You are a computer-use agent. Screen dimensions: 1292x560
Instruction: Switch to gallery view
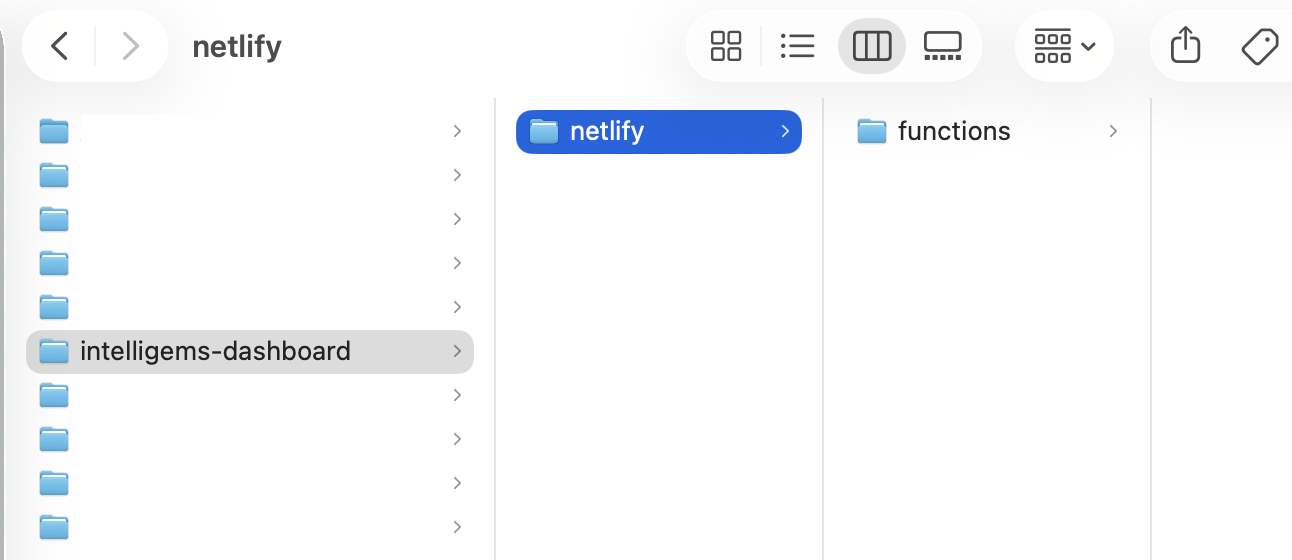[x=942, y=46]
